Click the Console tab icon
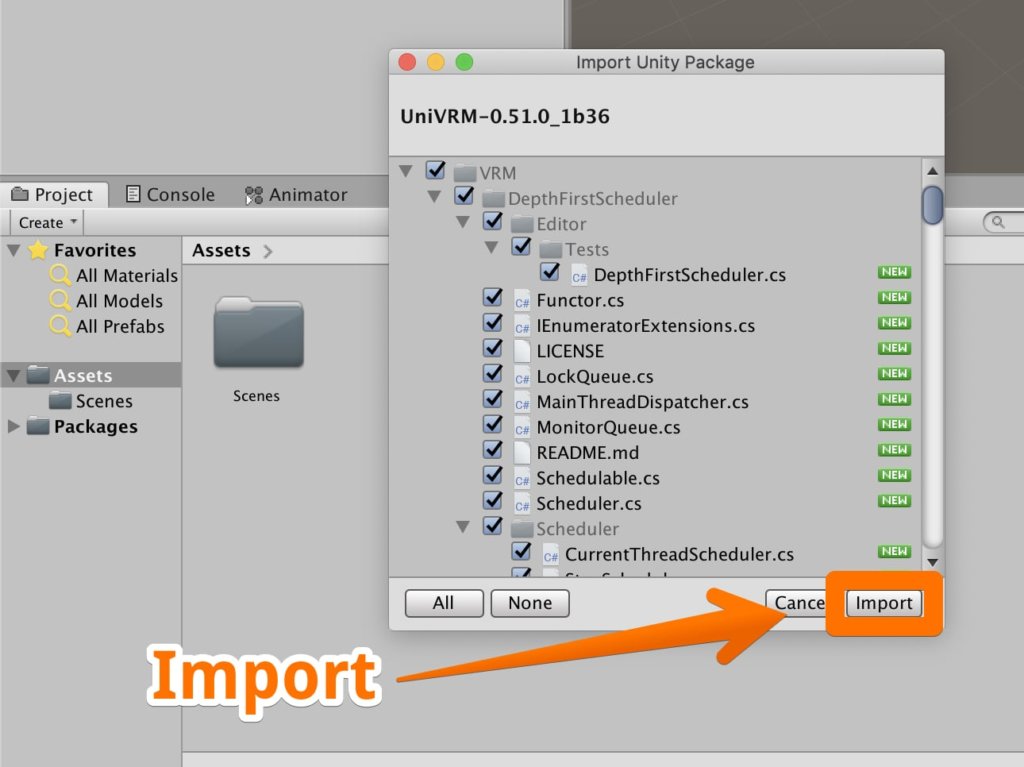The height and width of the screenshot is (767, 1024). [134, 194]
